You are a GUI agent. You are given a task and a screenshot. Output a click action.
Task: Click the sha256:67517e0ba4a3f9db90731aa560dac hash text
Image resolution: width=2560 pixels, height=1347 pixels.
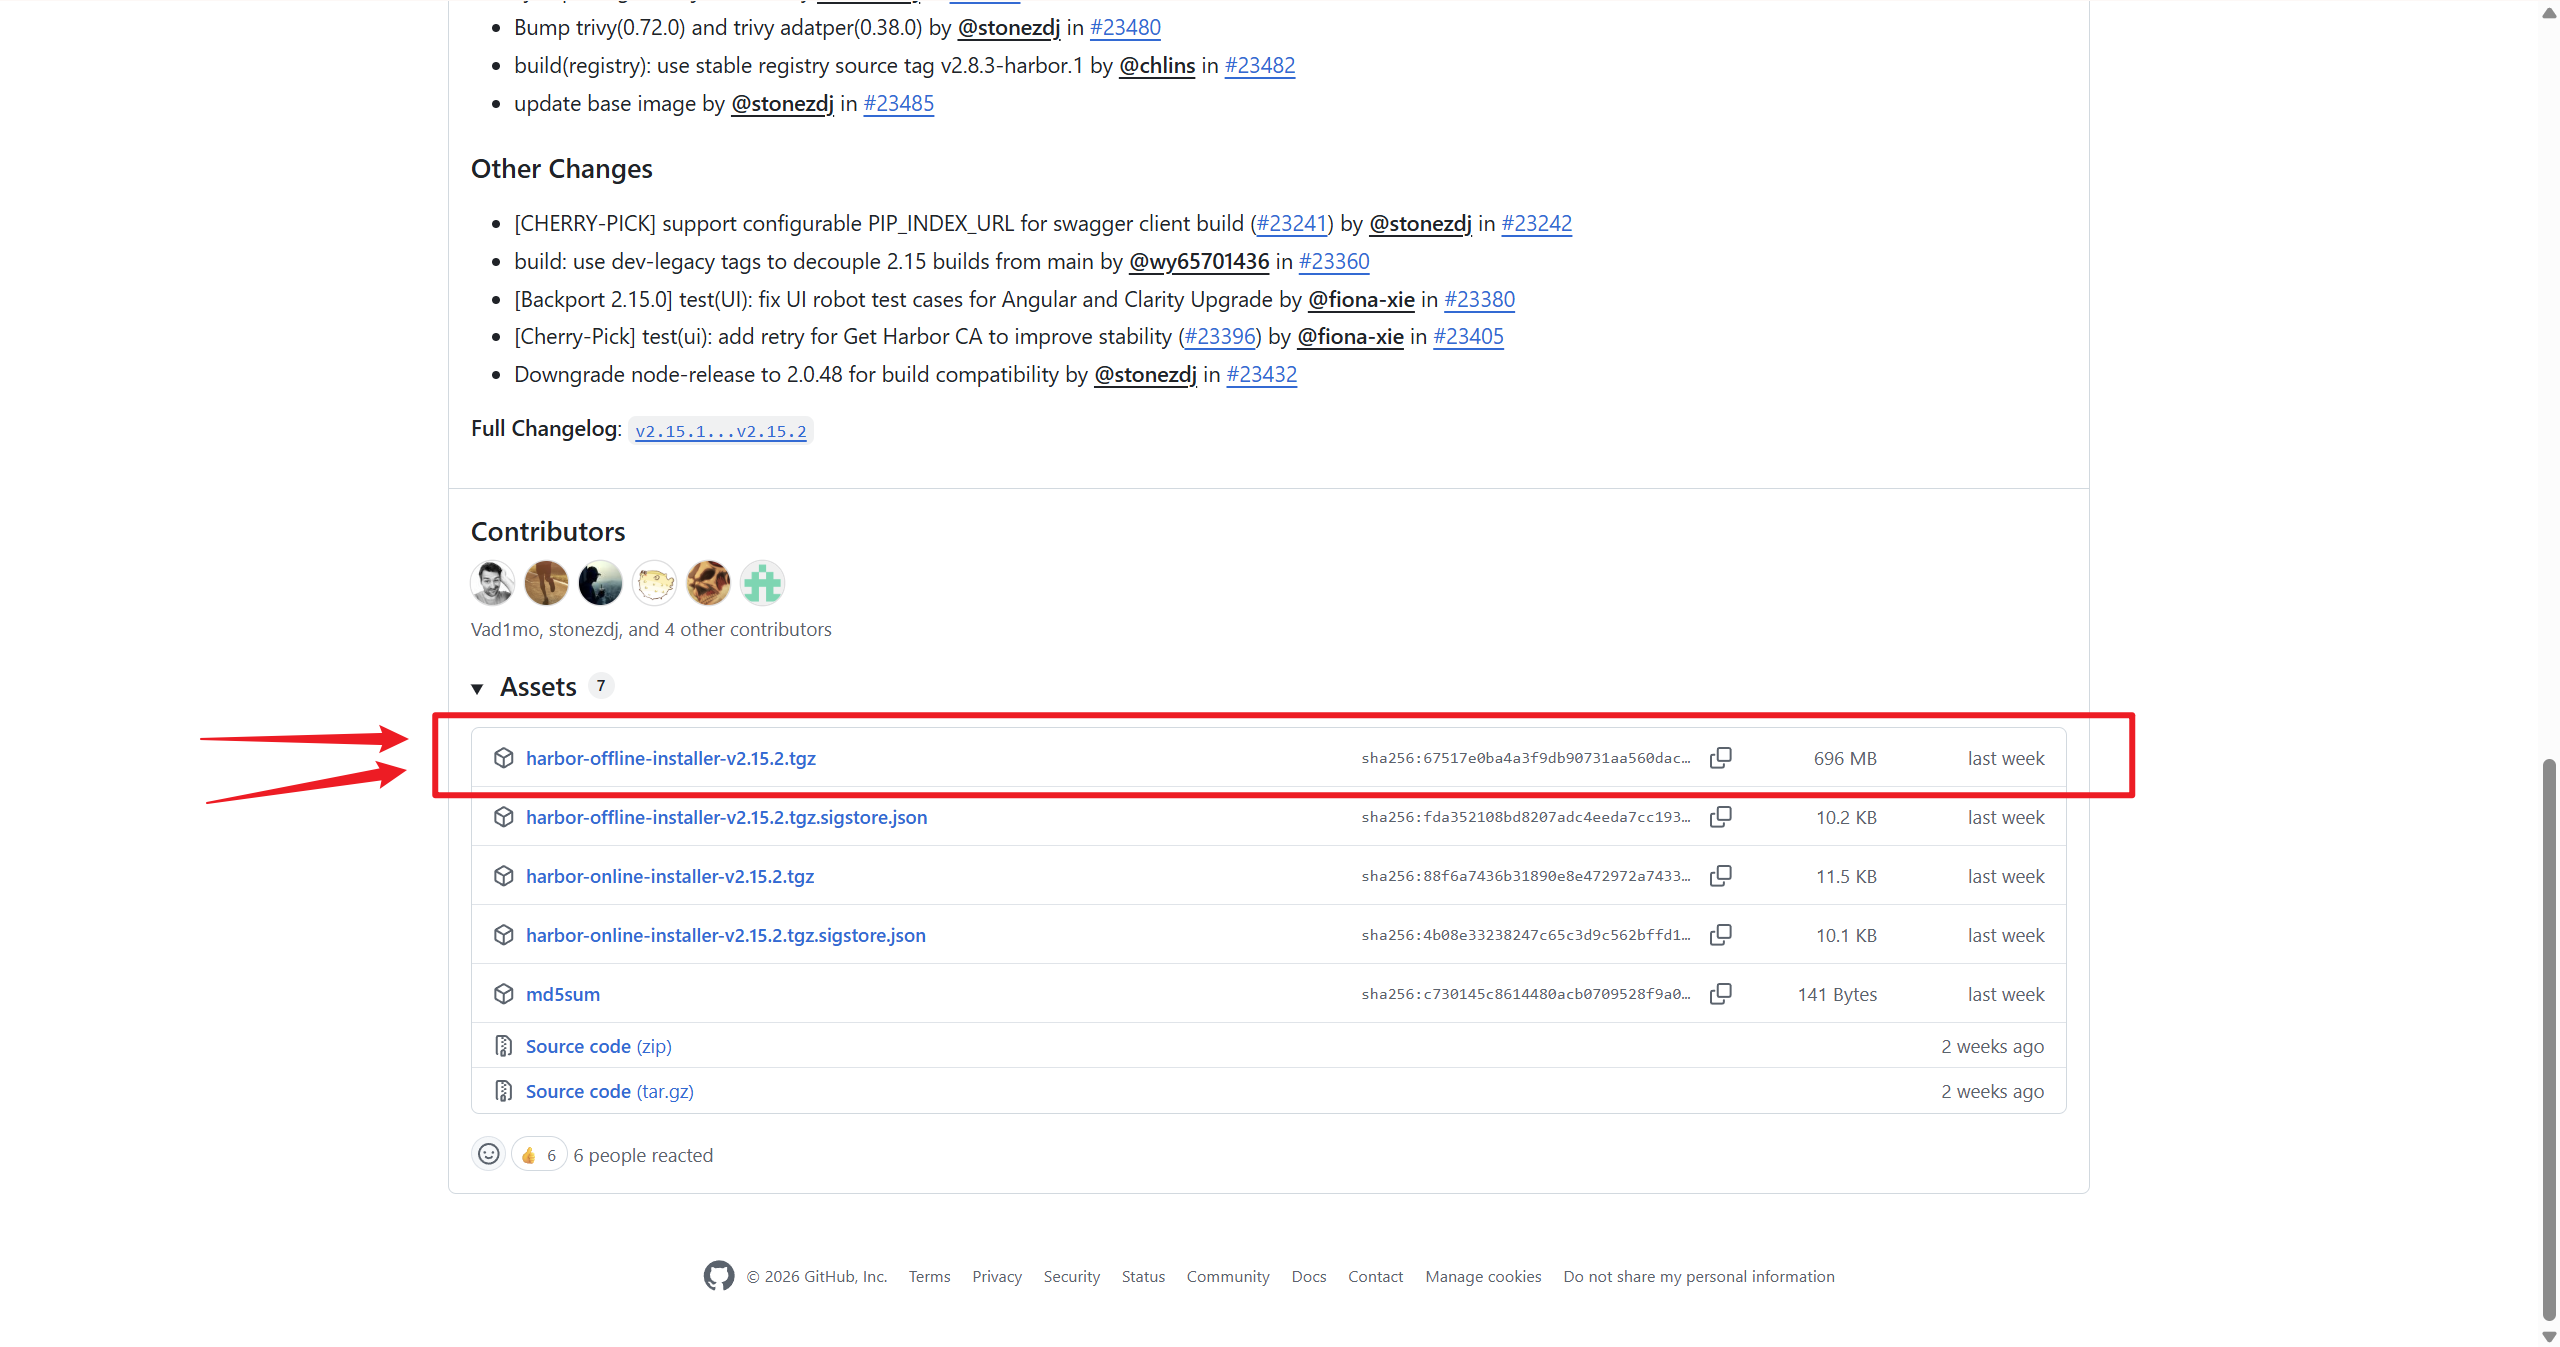click(x=1526, y=758)
